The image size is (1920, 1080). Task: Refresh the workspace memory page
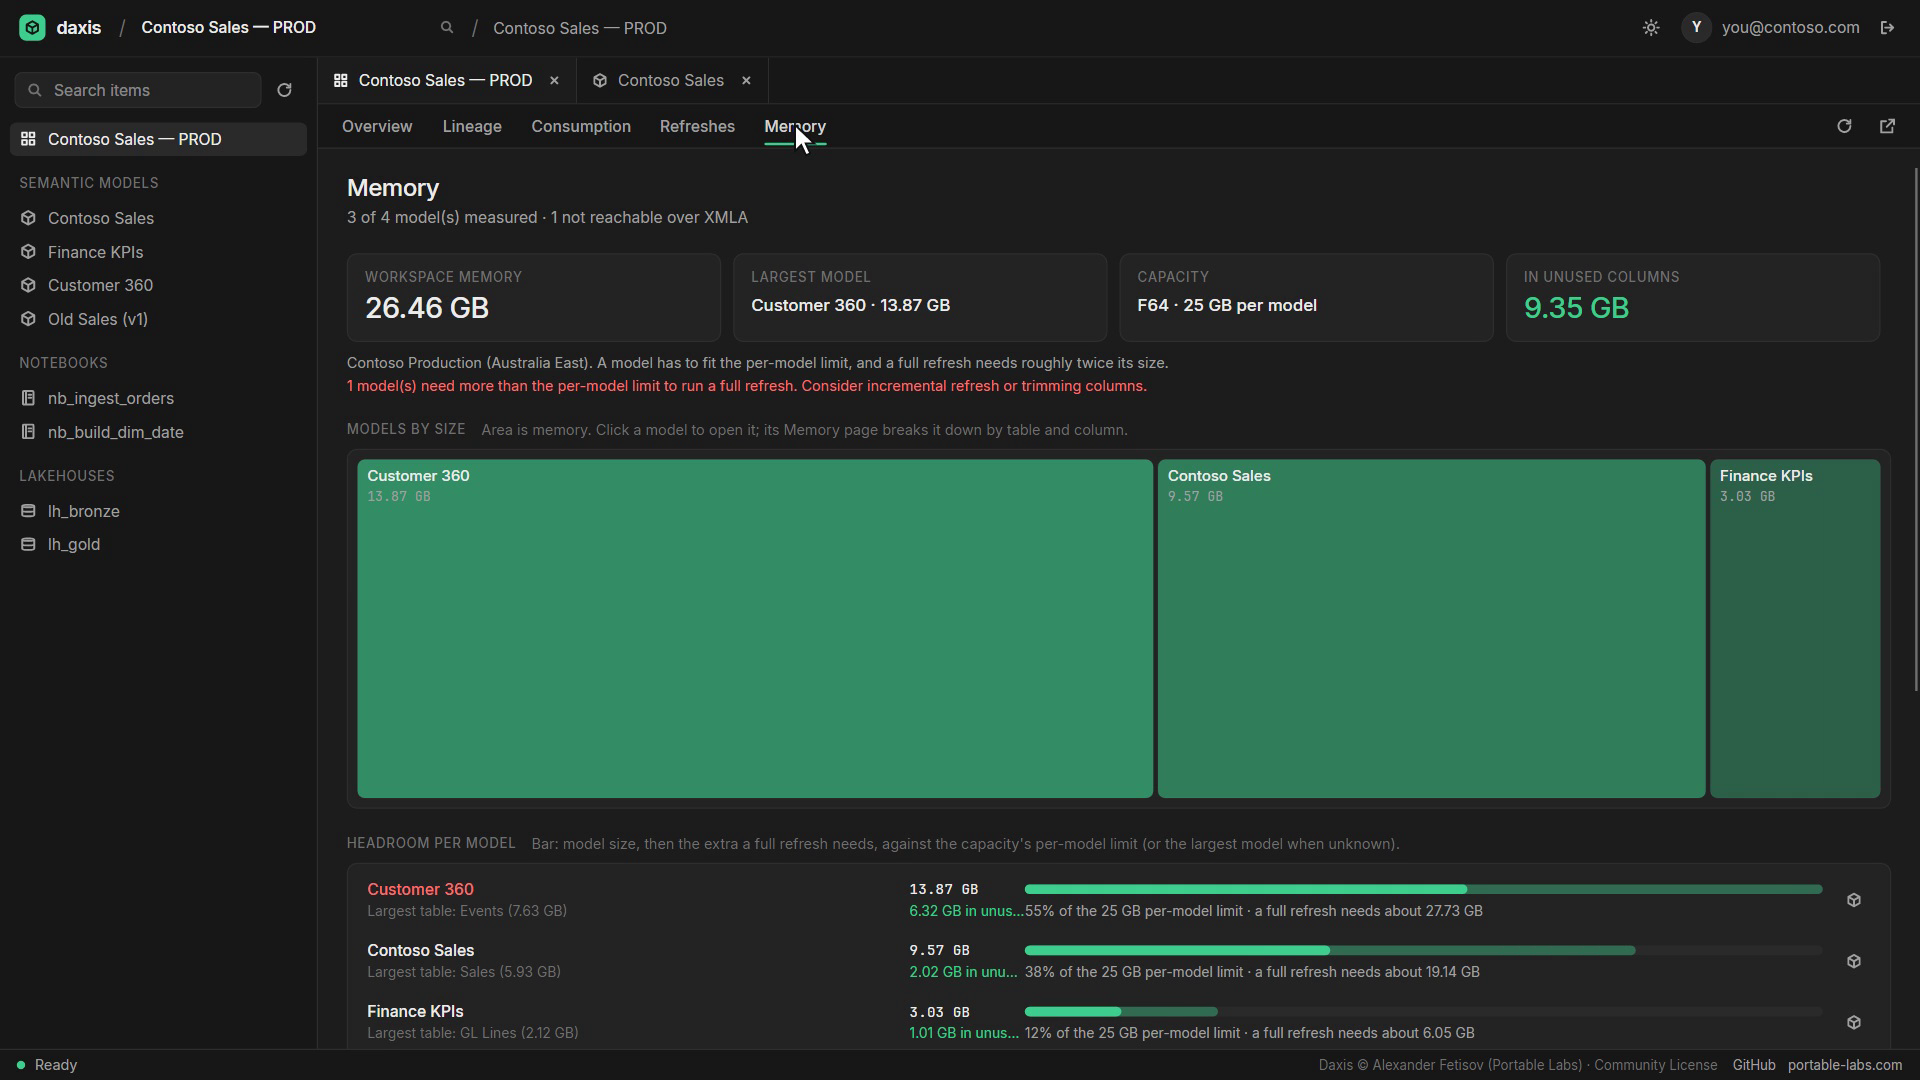[1844, 126]
